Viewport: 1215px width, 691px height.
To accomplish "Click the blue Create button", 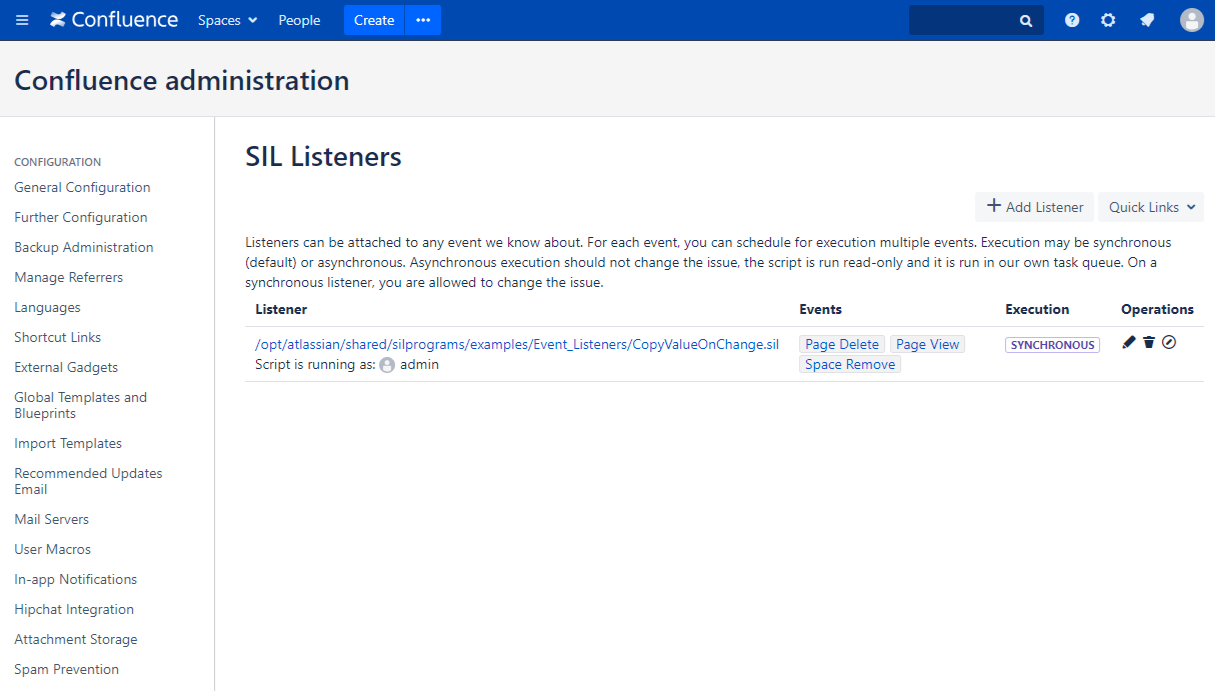I will pos(374,20).
